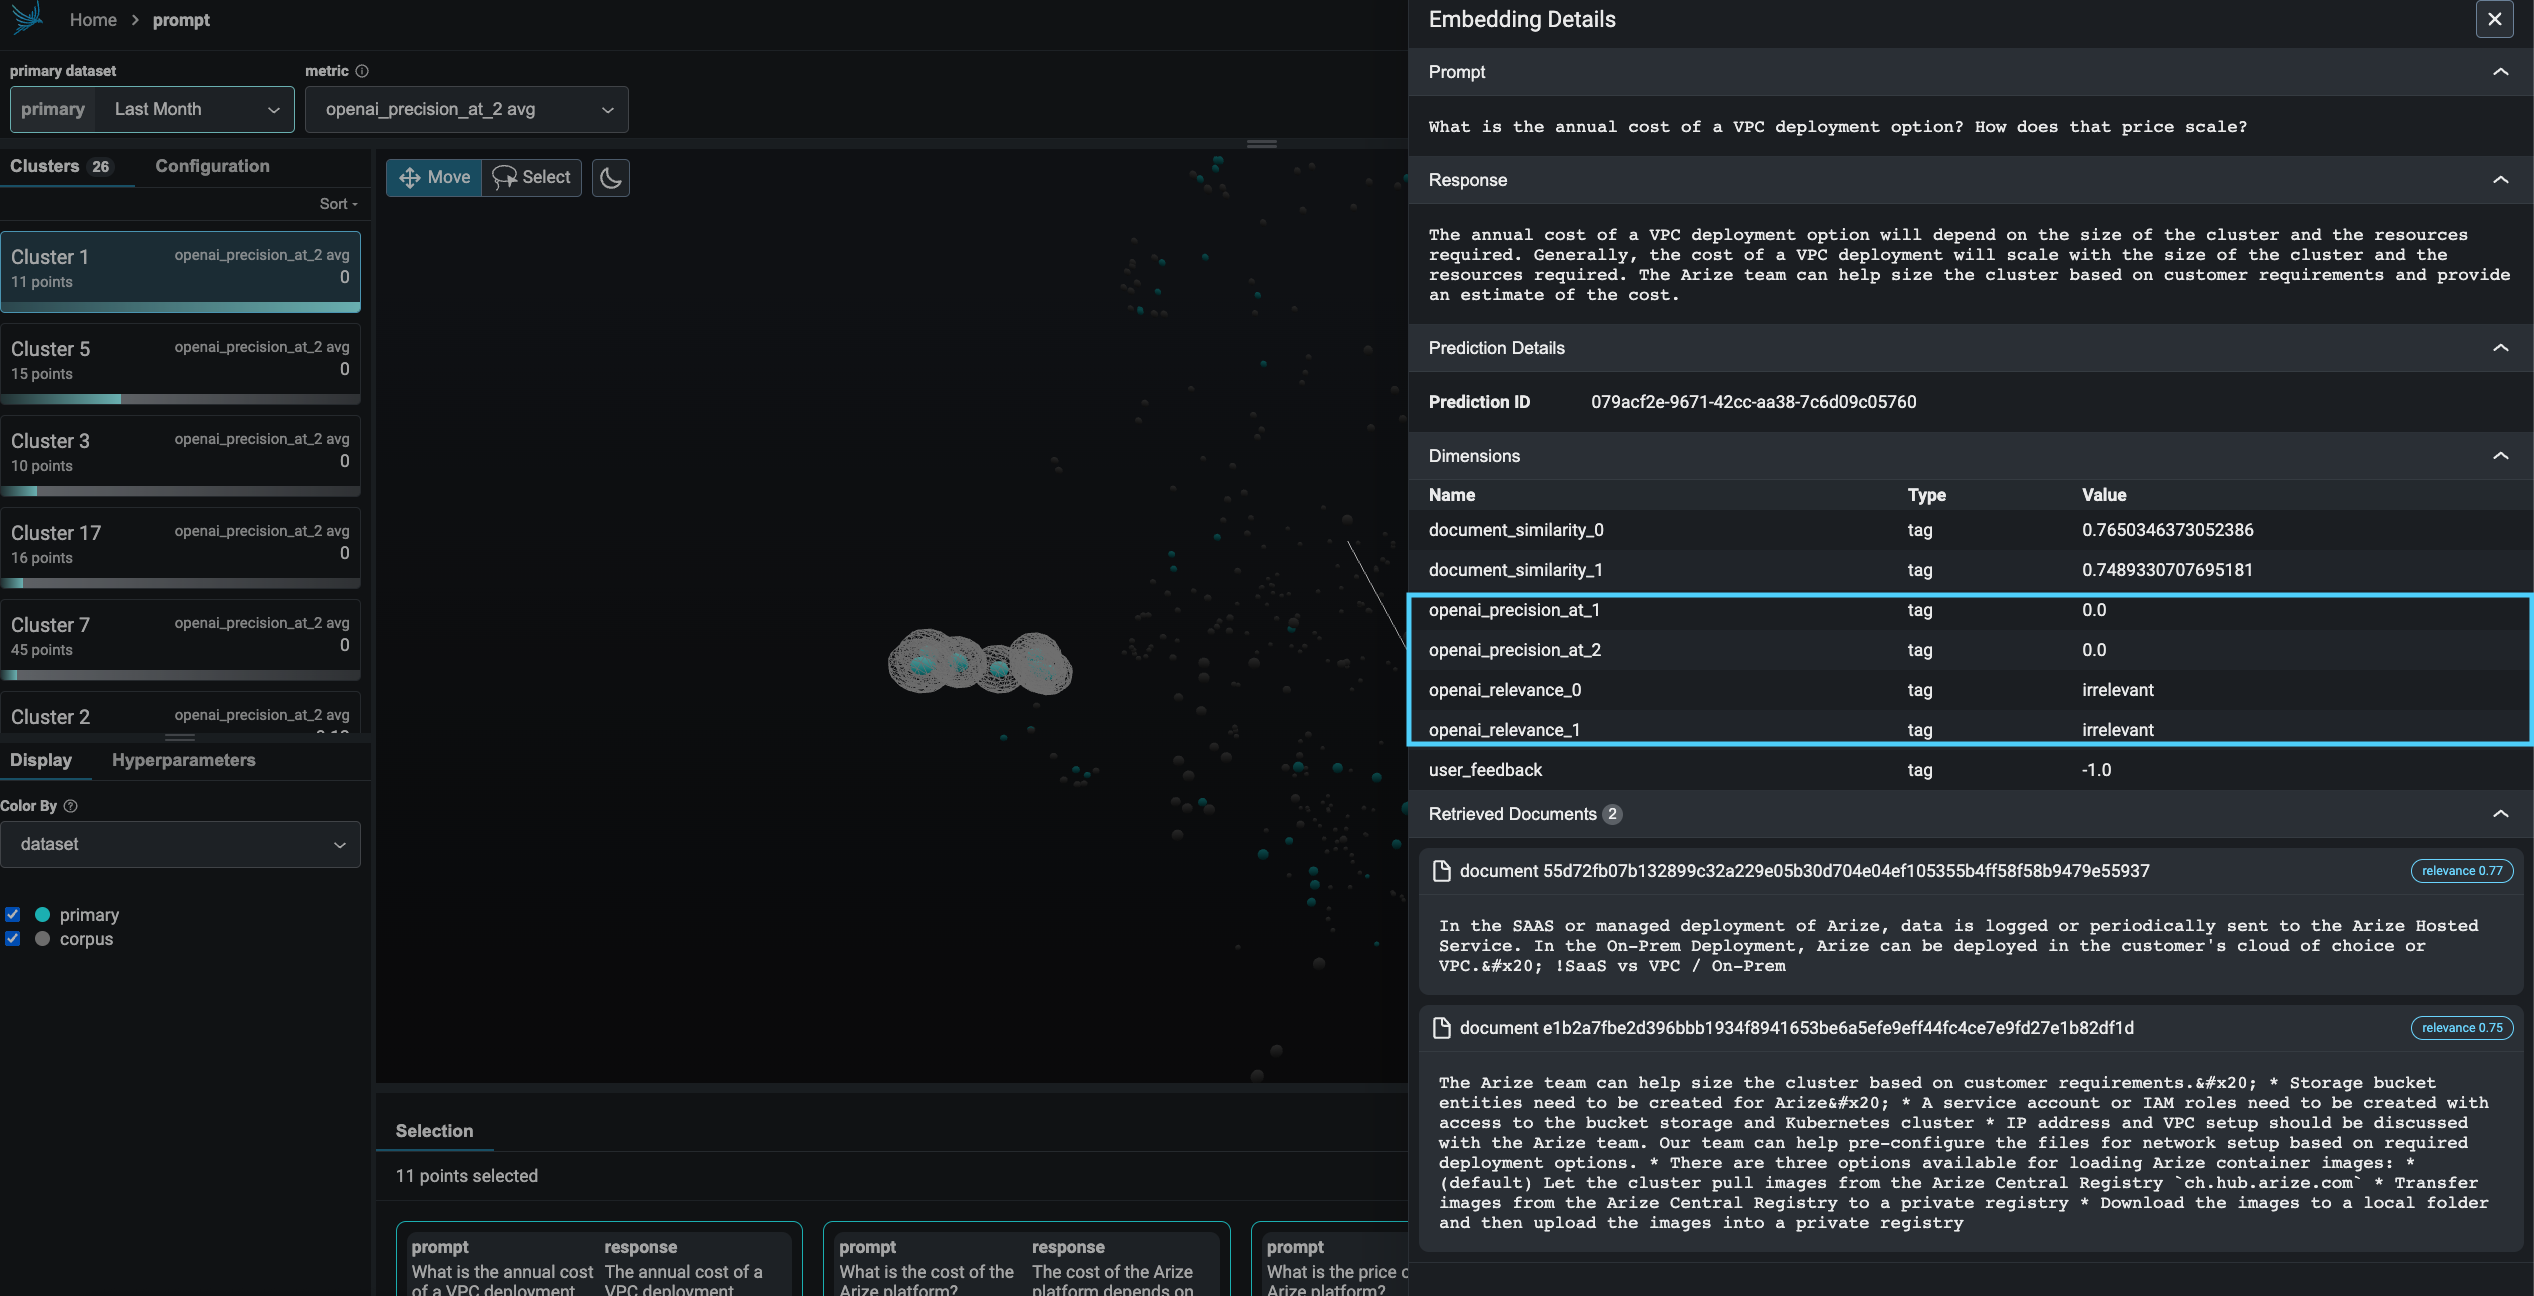2534x1296 pixels.
Task: Collapse the Retrieved Documents section
Action: [2501, 814]
